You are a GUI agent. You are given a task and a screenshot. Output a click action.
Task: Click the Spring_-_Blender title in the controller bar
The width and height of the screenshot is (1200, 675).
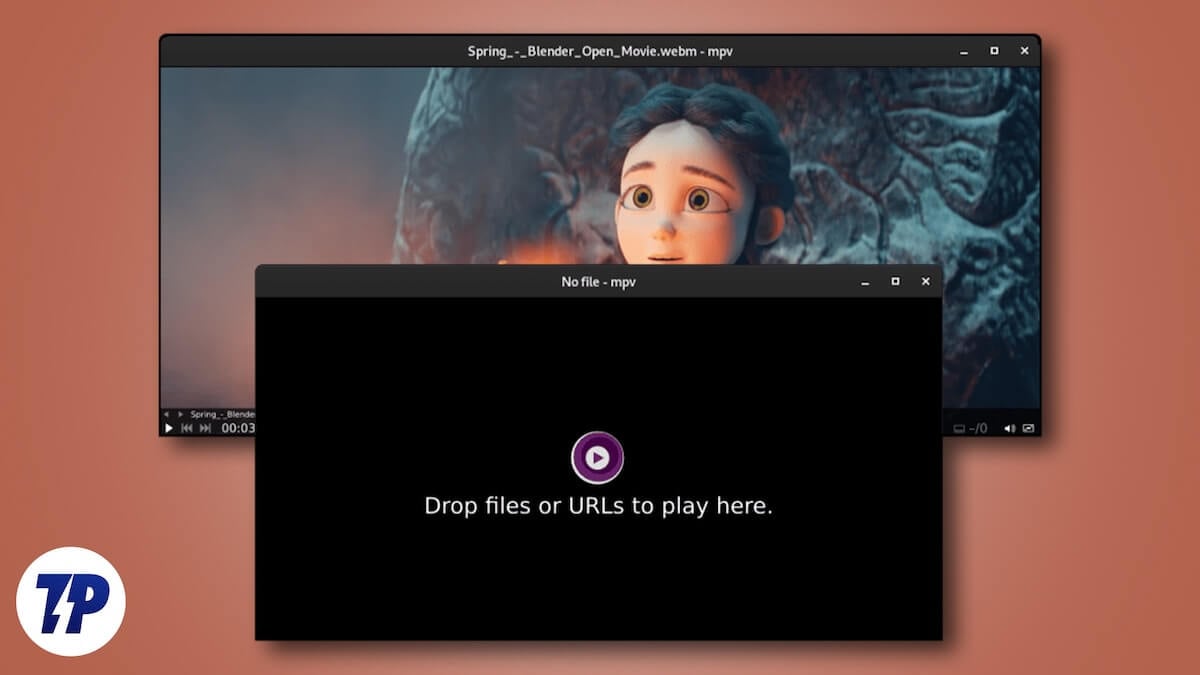[x=223, y=413]
